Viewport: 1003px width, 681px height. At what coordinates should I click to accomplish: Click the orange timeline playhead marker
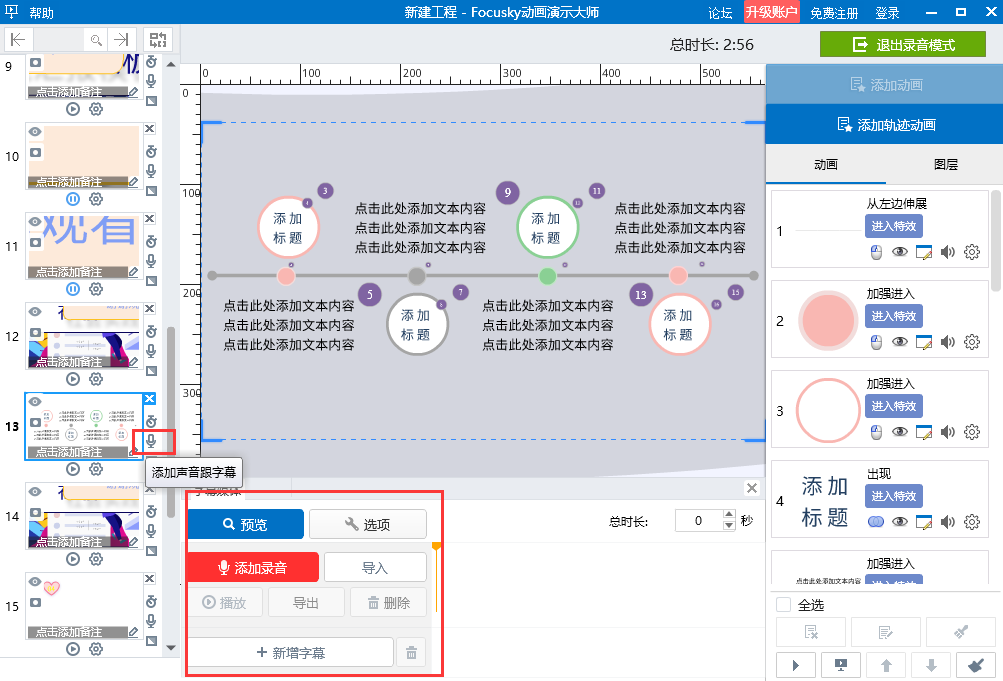point(437,547)
